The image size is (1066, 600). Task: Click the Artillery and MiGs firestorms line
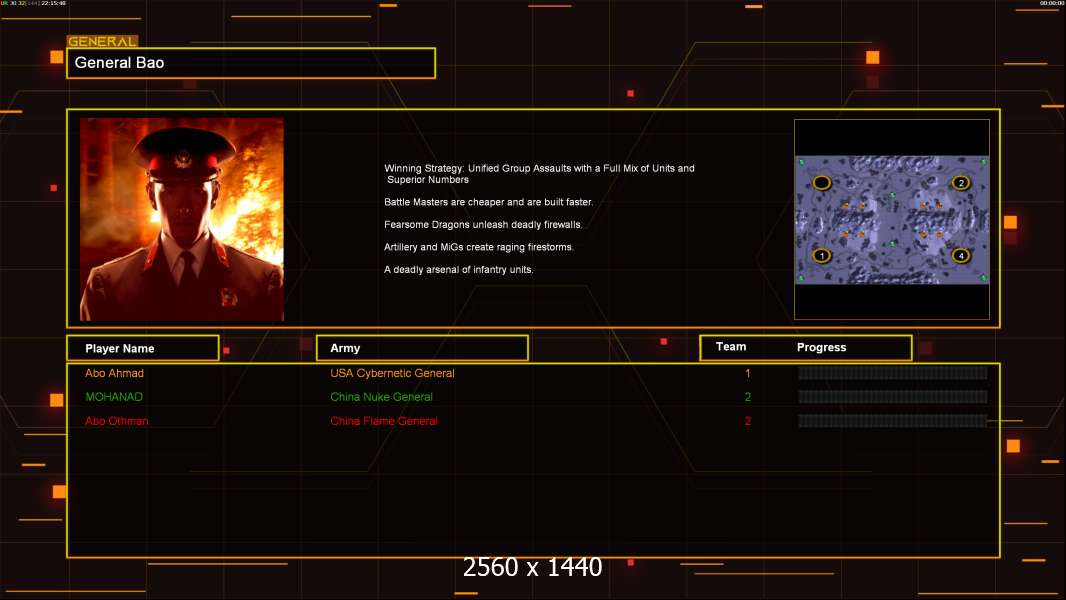point(479,247)
